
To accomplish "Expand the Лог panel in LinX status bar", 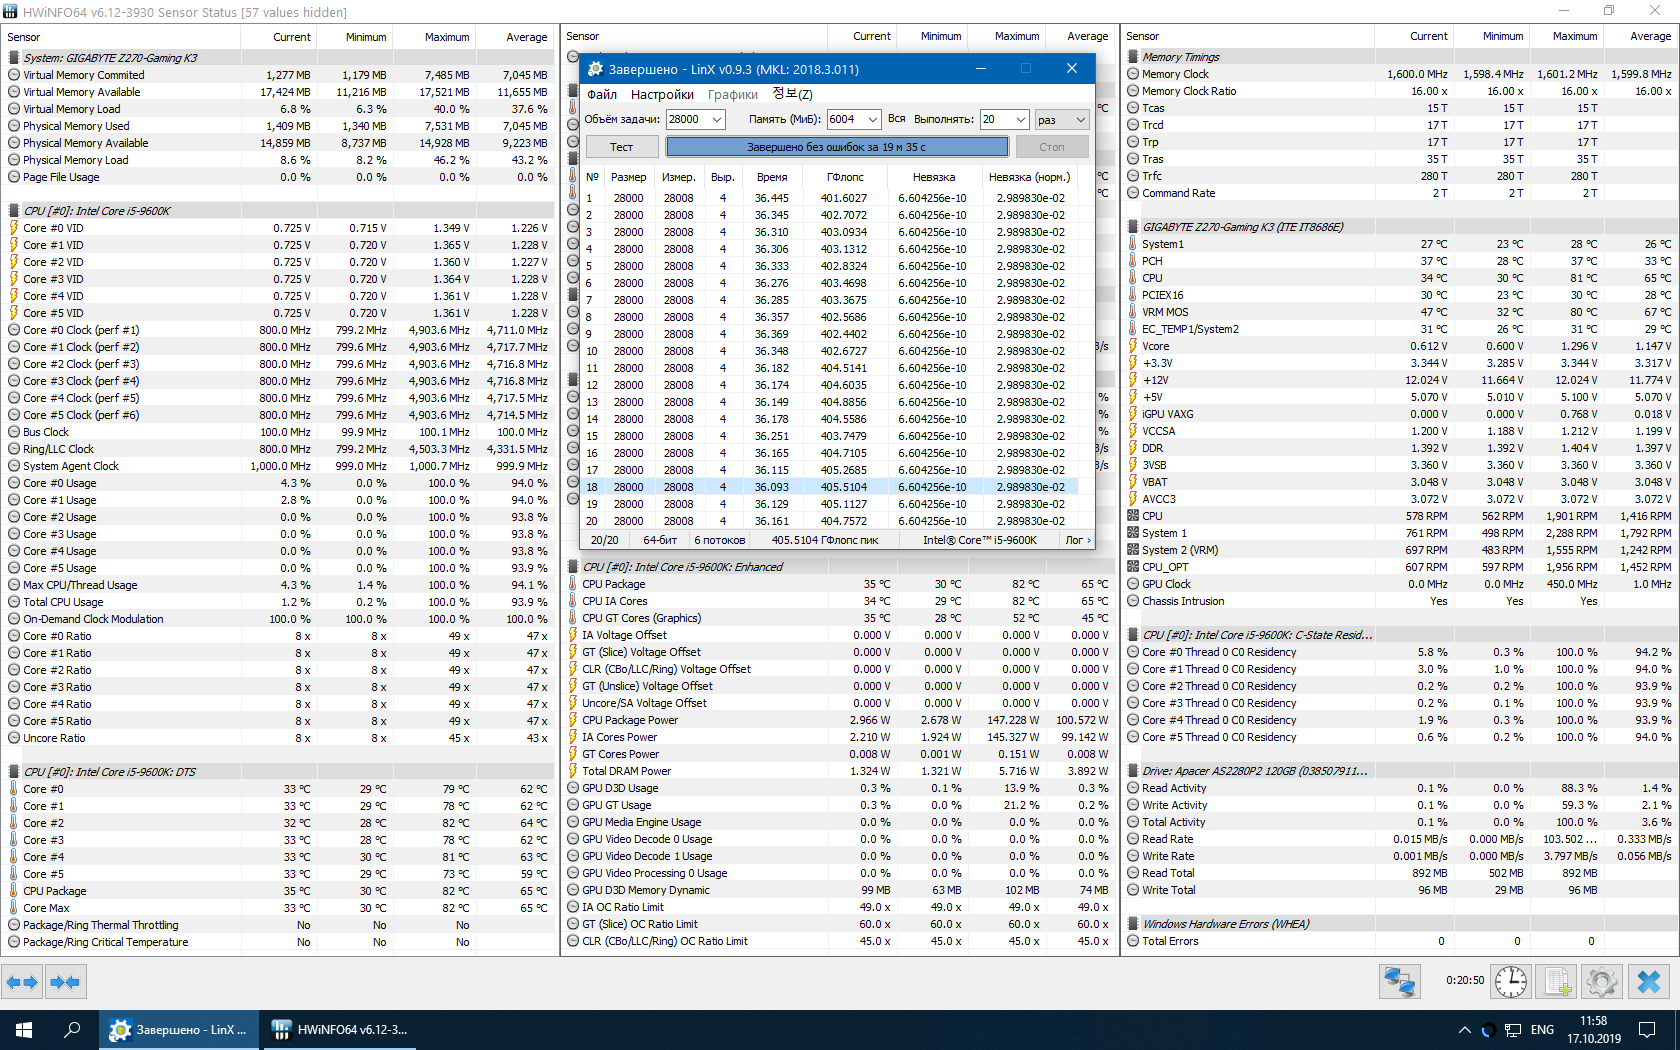I will coord(1078,540).
